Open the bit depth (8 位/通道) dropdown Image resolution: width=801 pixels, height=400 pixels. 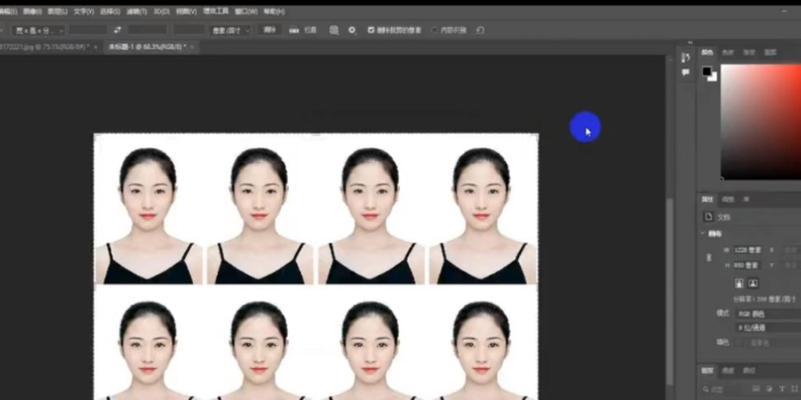click(x=768, y=327)
